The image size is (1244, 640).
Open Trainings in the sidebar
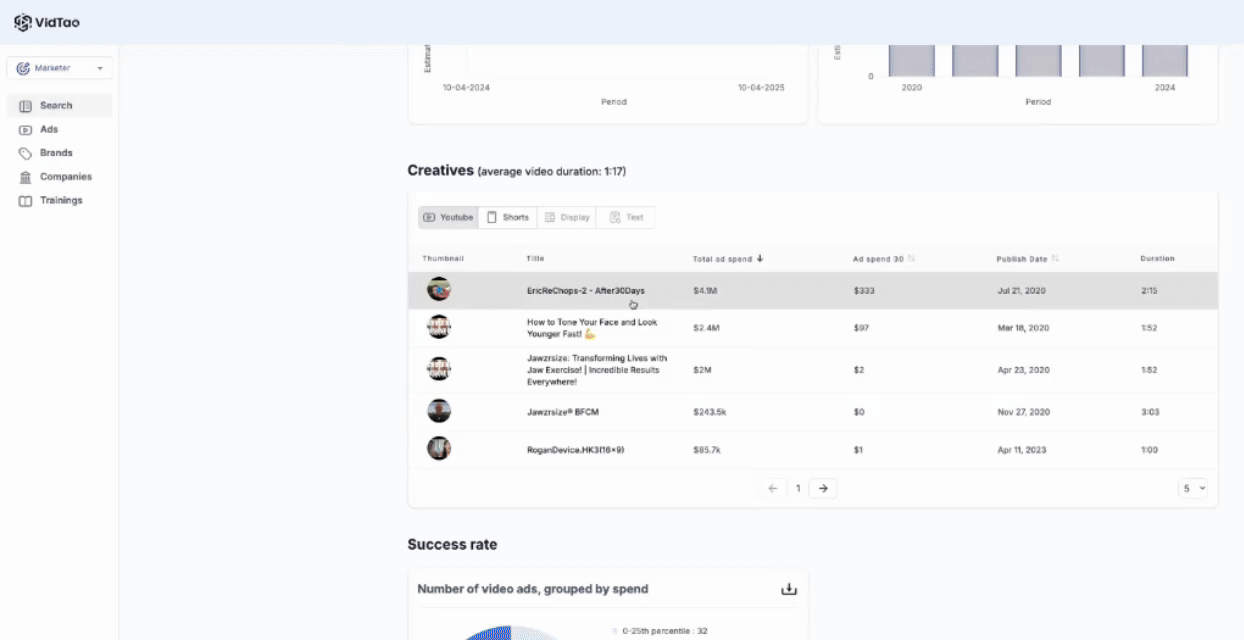click(x=61, y=200)
